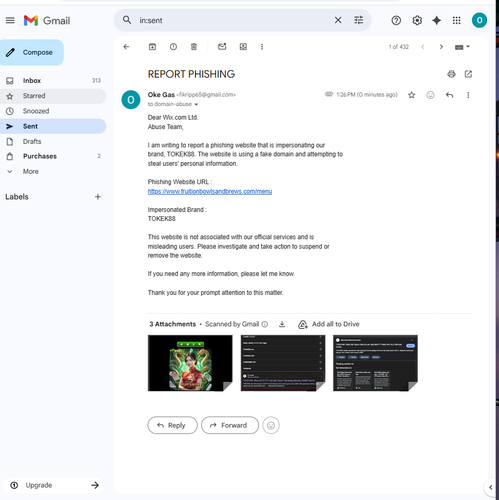
Task: Open email in a new window
Action: click(468, 74)
